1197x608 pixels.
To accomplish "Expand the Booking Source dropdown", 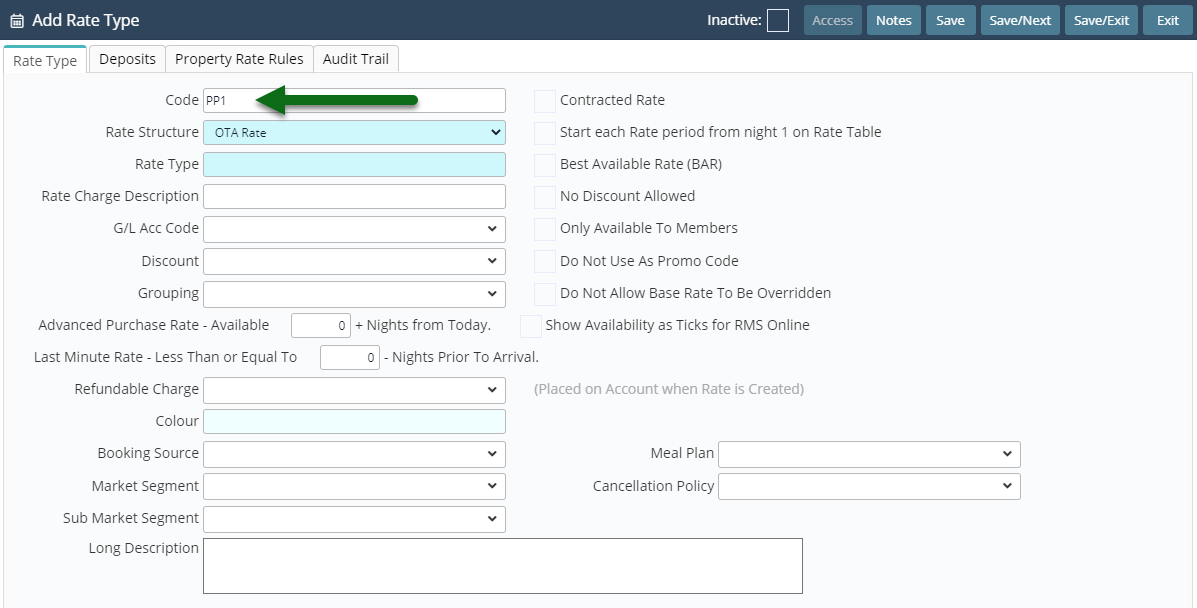I will (354, 454).
